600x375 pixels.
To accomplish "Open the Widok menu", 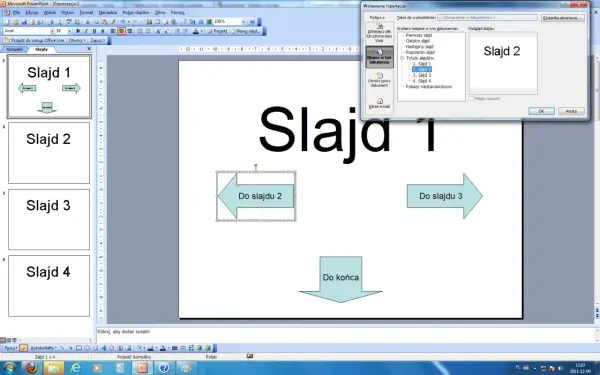I will click(x=50, y=13).
